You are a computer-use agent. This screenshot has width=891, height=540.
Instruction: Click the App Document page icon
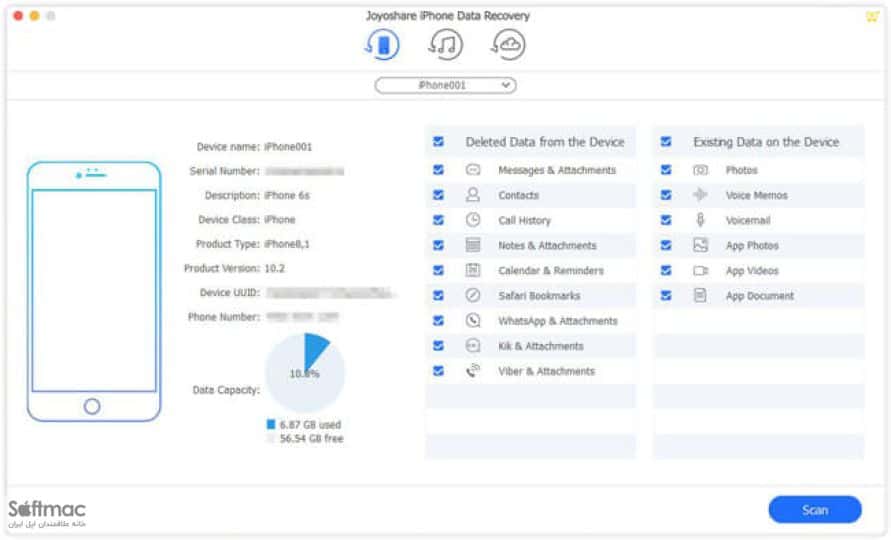[x=701, y=296]
